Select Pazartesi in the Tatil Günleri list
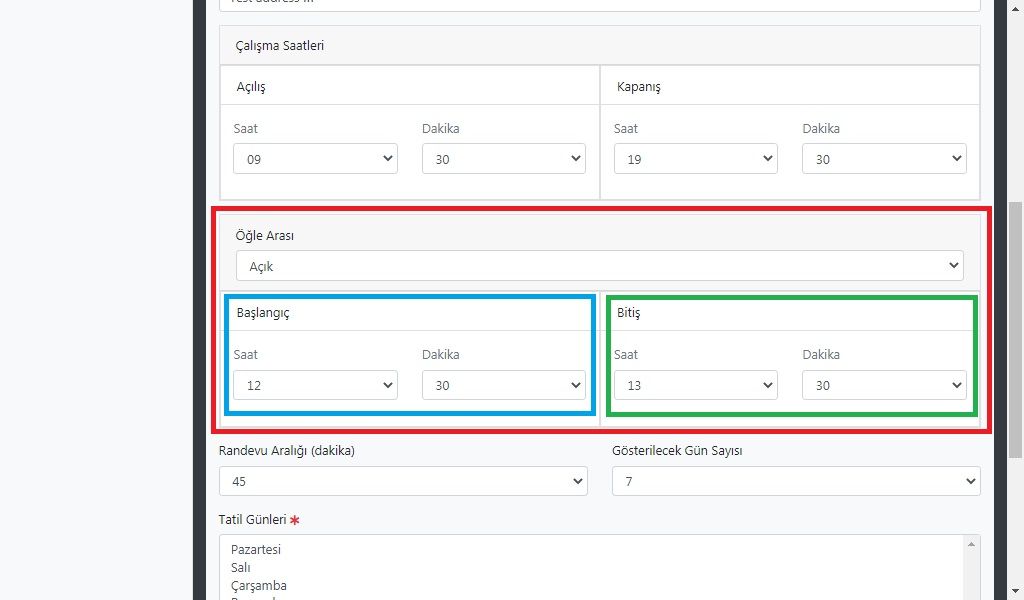1024x600 pixels. (256, 549)
